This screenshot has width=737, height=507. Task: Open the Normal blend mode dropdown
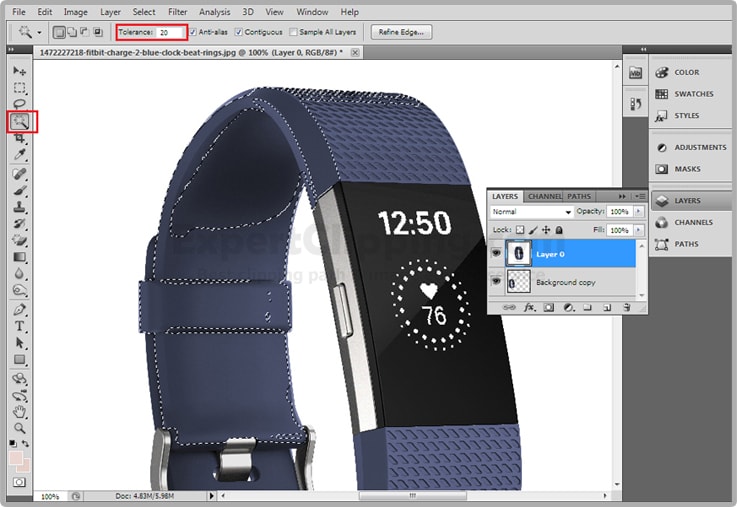pos(531,213)
